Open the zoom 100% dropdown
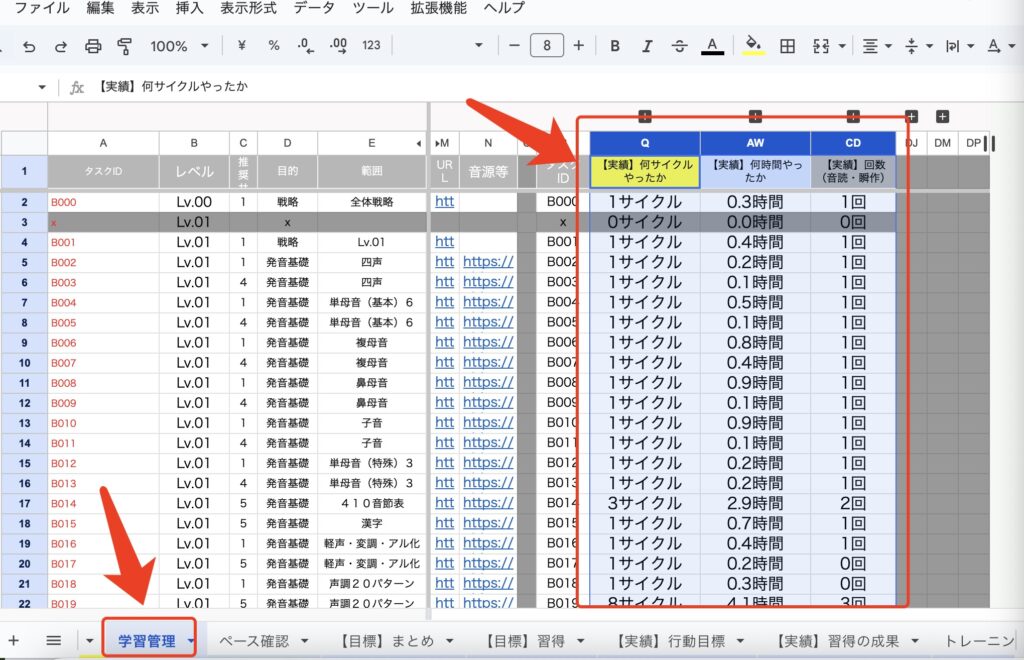1024x660 pixels. click(180, 46)
